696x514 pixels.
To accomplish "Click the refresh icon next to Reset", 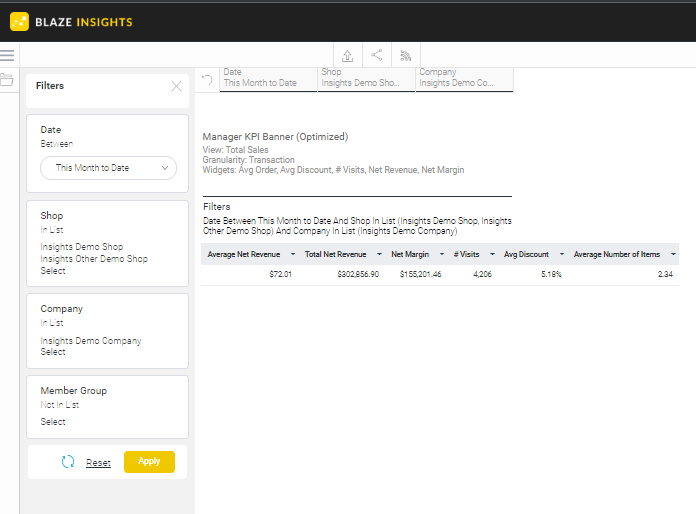I will (68, 462).
